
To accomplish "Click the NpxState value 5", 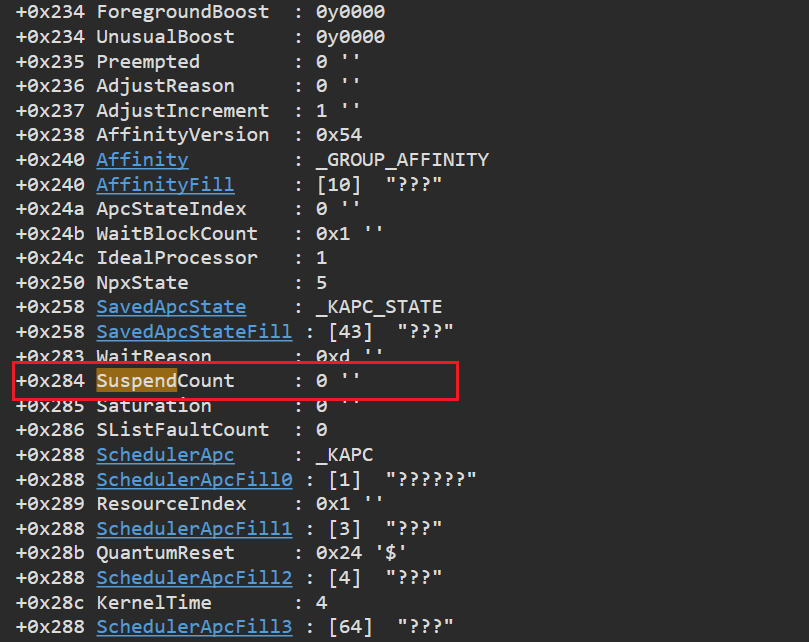I will pyautogui.click(x=321, y=282).
